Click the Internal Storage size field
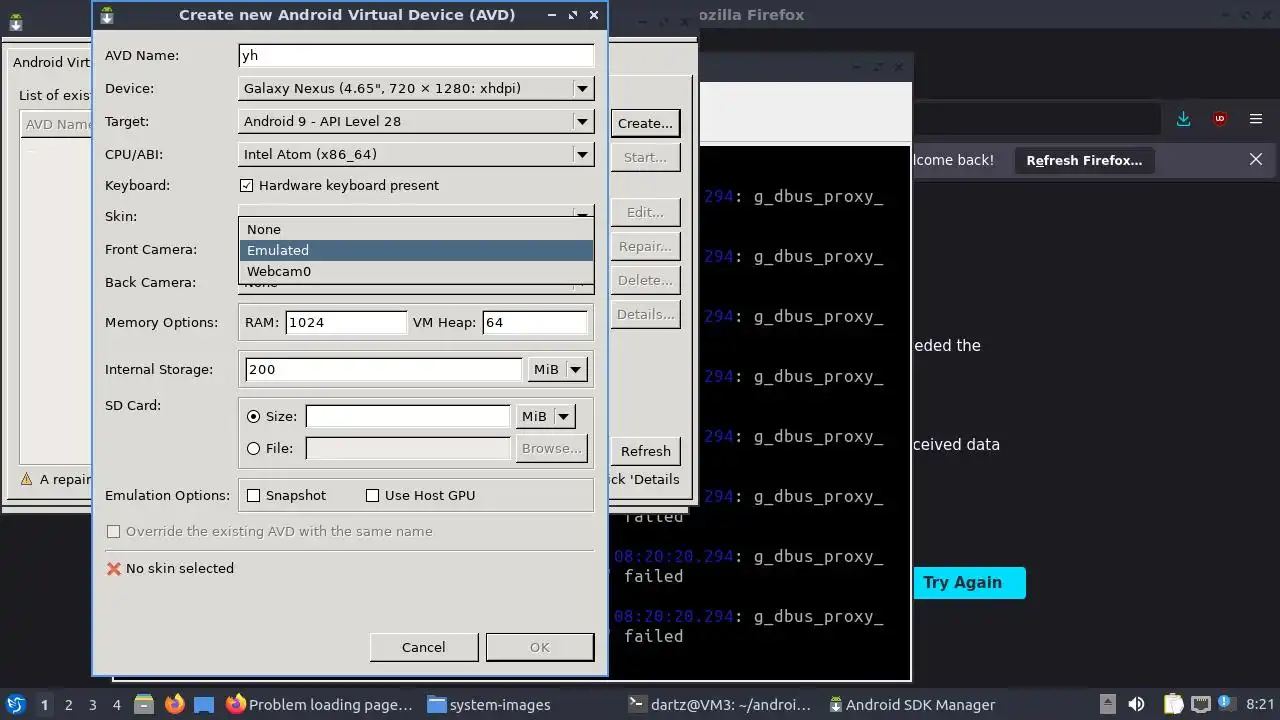Screen dimensions: 1280x720 click(x=383, y=369)
